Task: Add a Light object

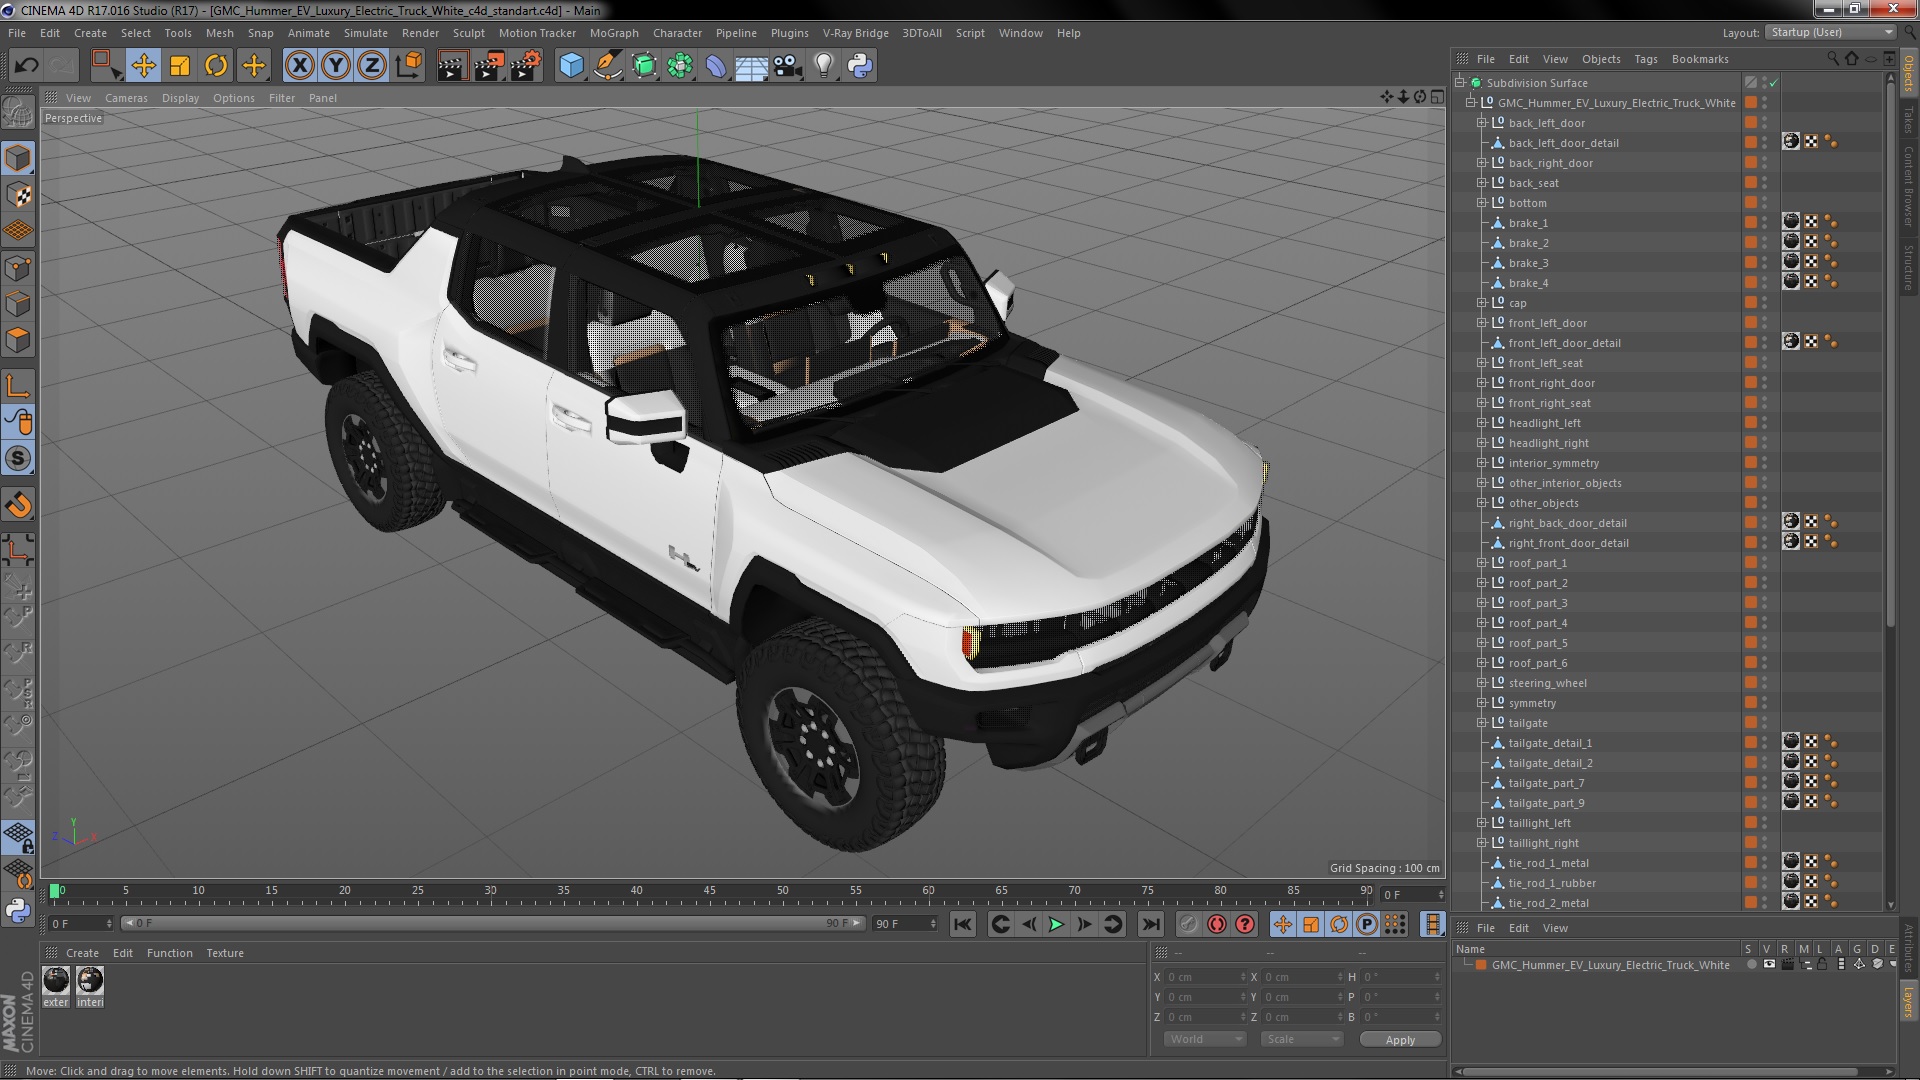Action: tap(823, 66)
